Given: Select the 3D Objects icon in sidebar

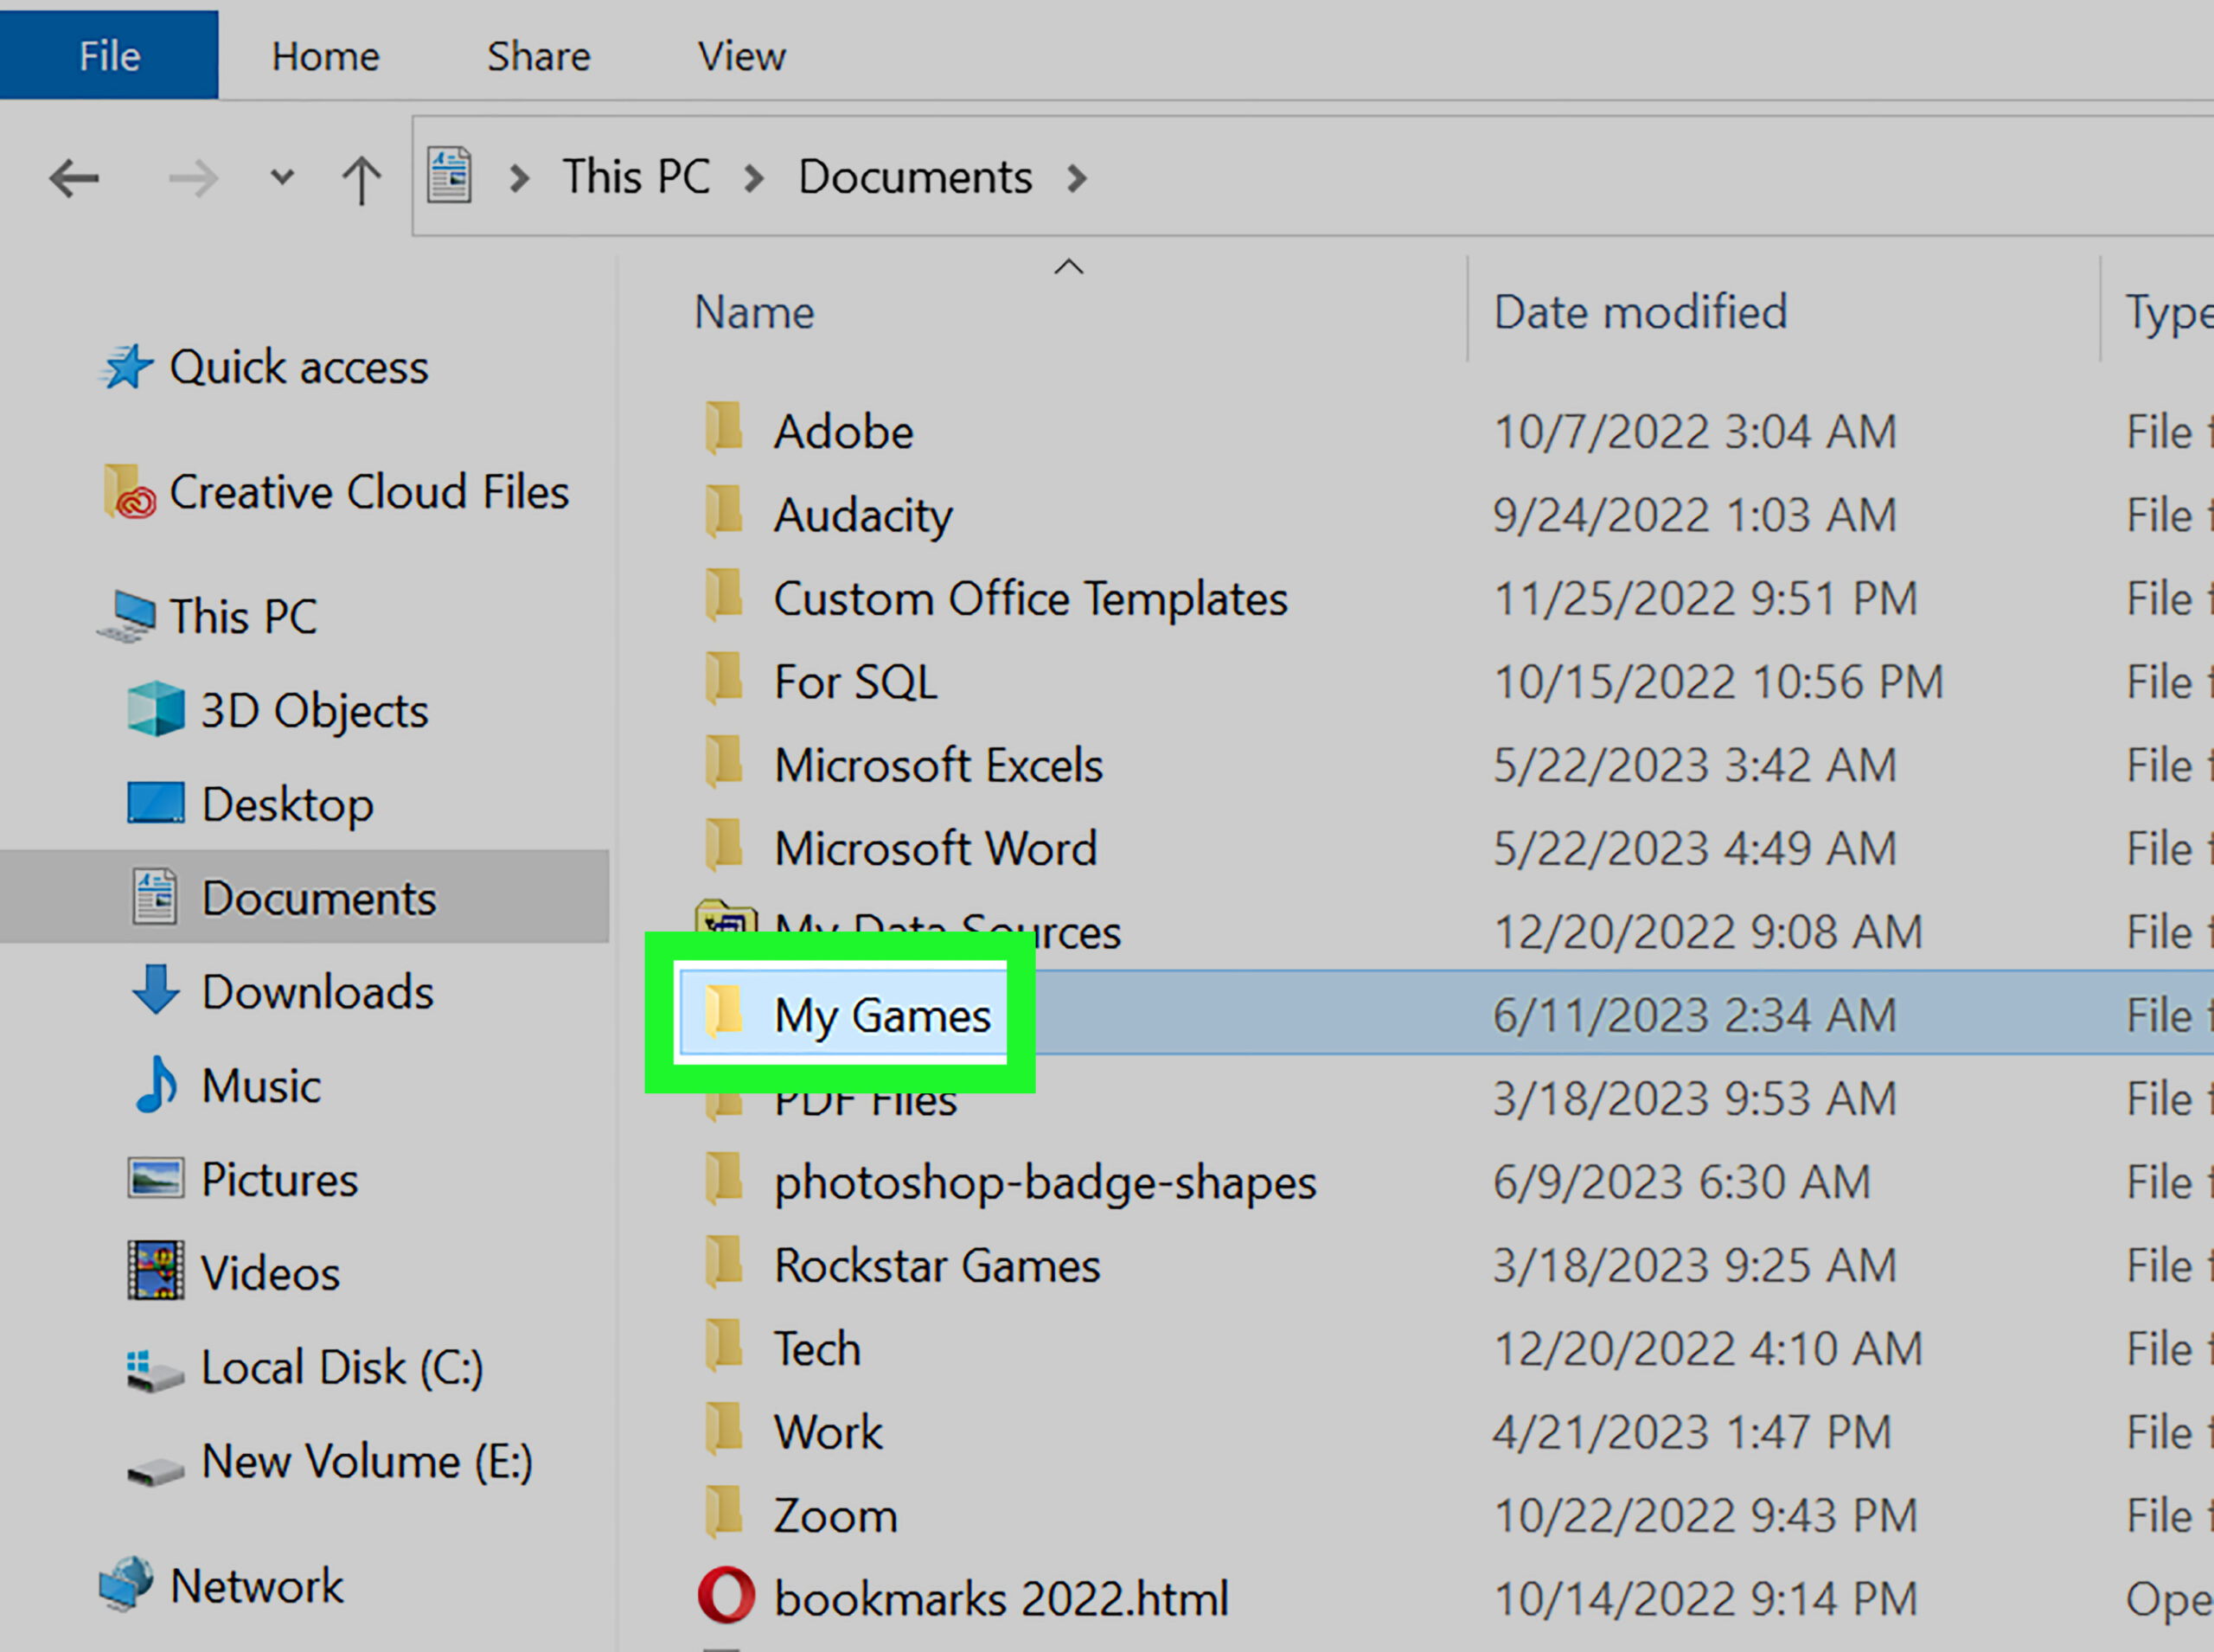Looking at the screenshot, I should tap(155, 709).
